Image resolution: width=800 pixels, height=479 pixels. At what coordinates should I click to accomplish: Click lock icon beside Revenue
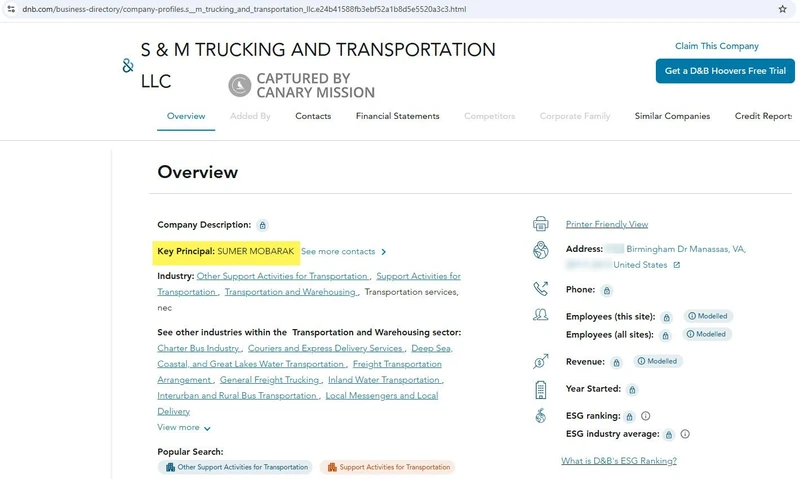click(616, 363)
